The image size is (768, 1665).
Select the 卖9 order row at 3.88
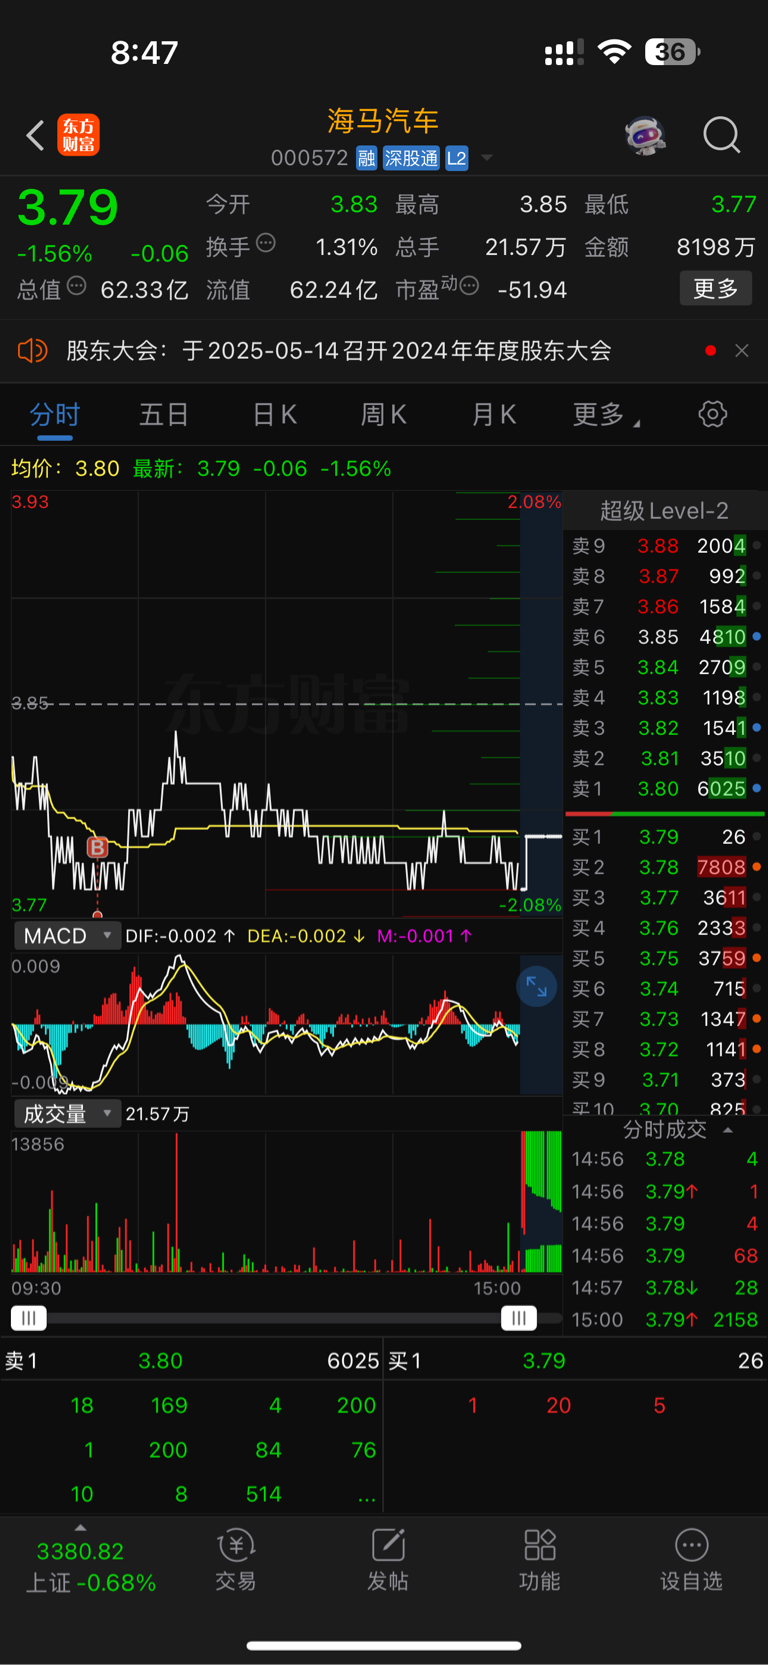coord(666,546)
